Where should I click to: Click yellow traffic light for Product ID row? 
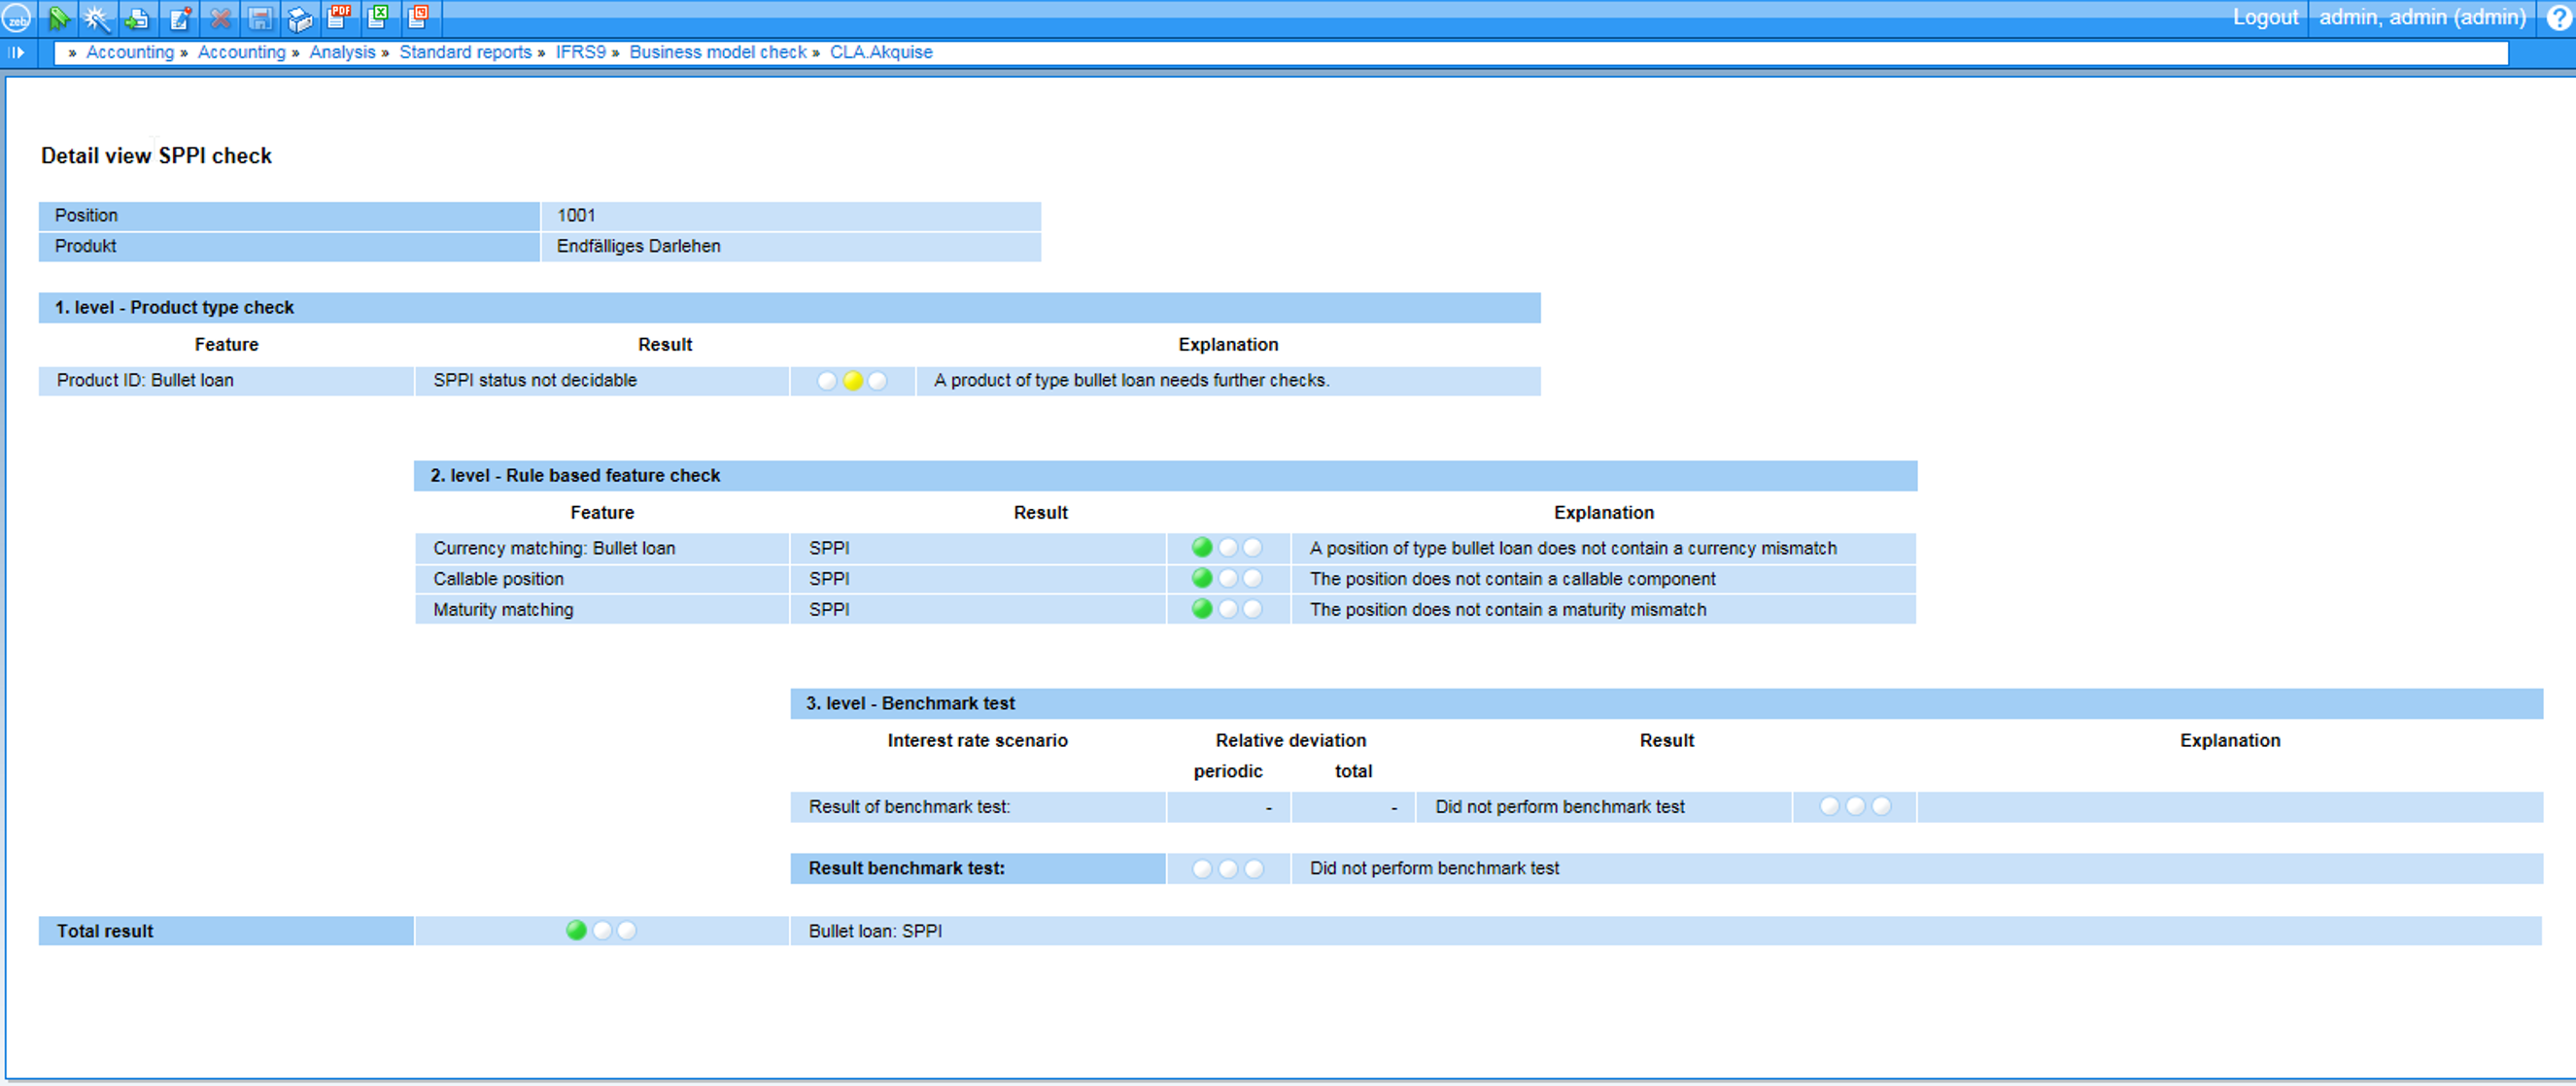point(852,380)
